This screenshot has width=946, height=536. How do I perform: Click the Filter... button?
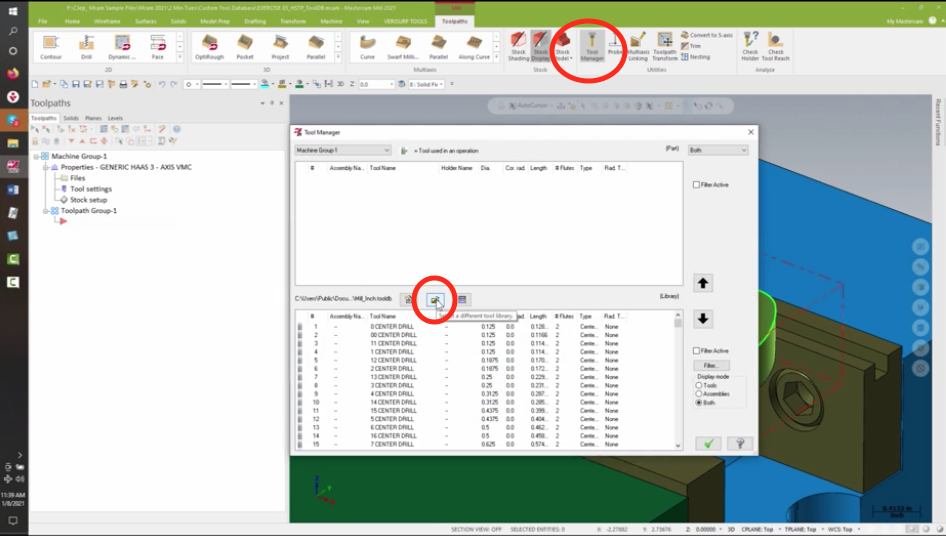[x=711, y=366]
